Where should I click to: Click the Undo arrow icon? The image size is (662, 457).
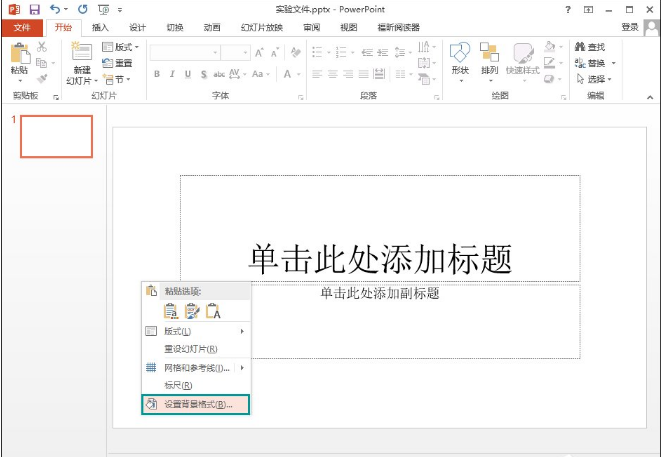(55, 9)
